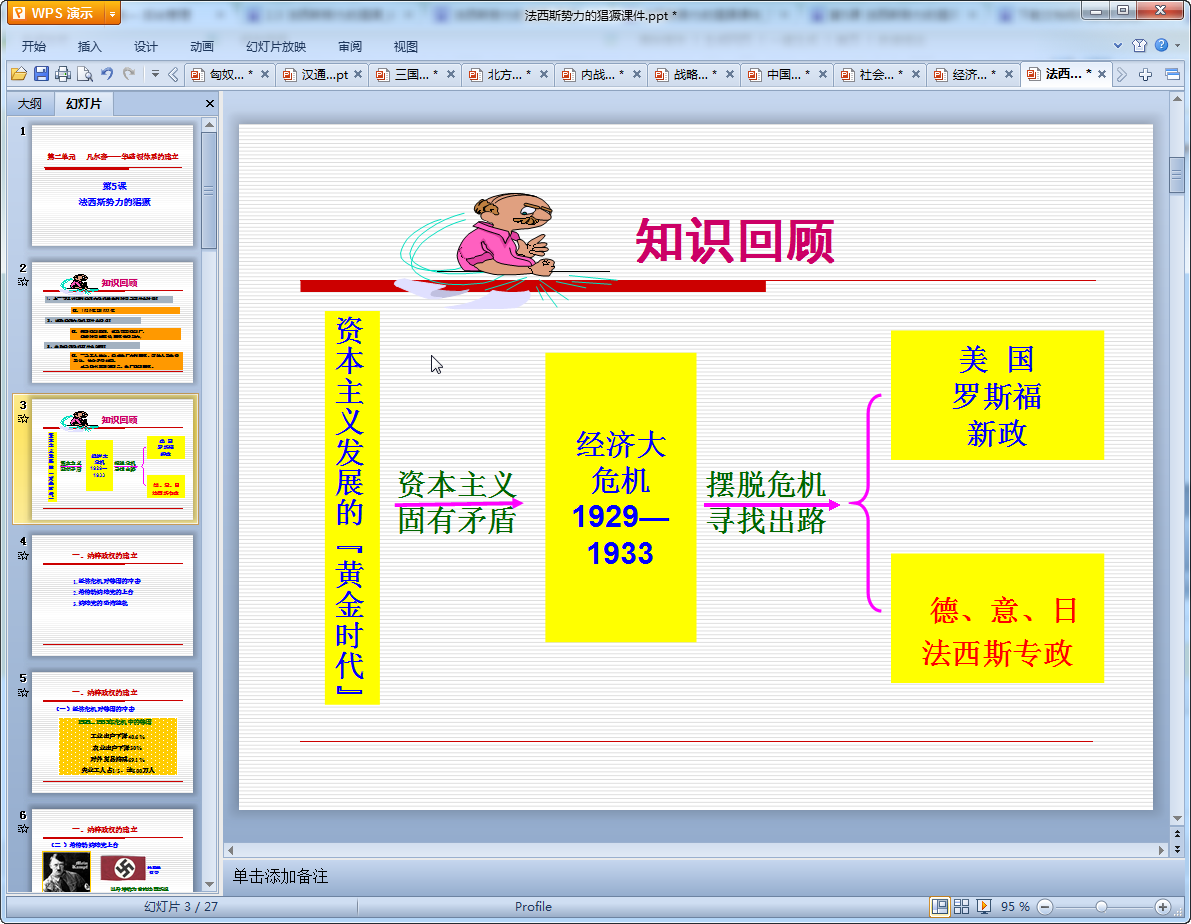
Task: Click zoom in plus button
Action: (x=1163, y=907)
